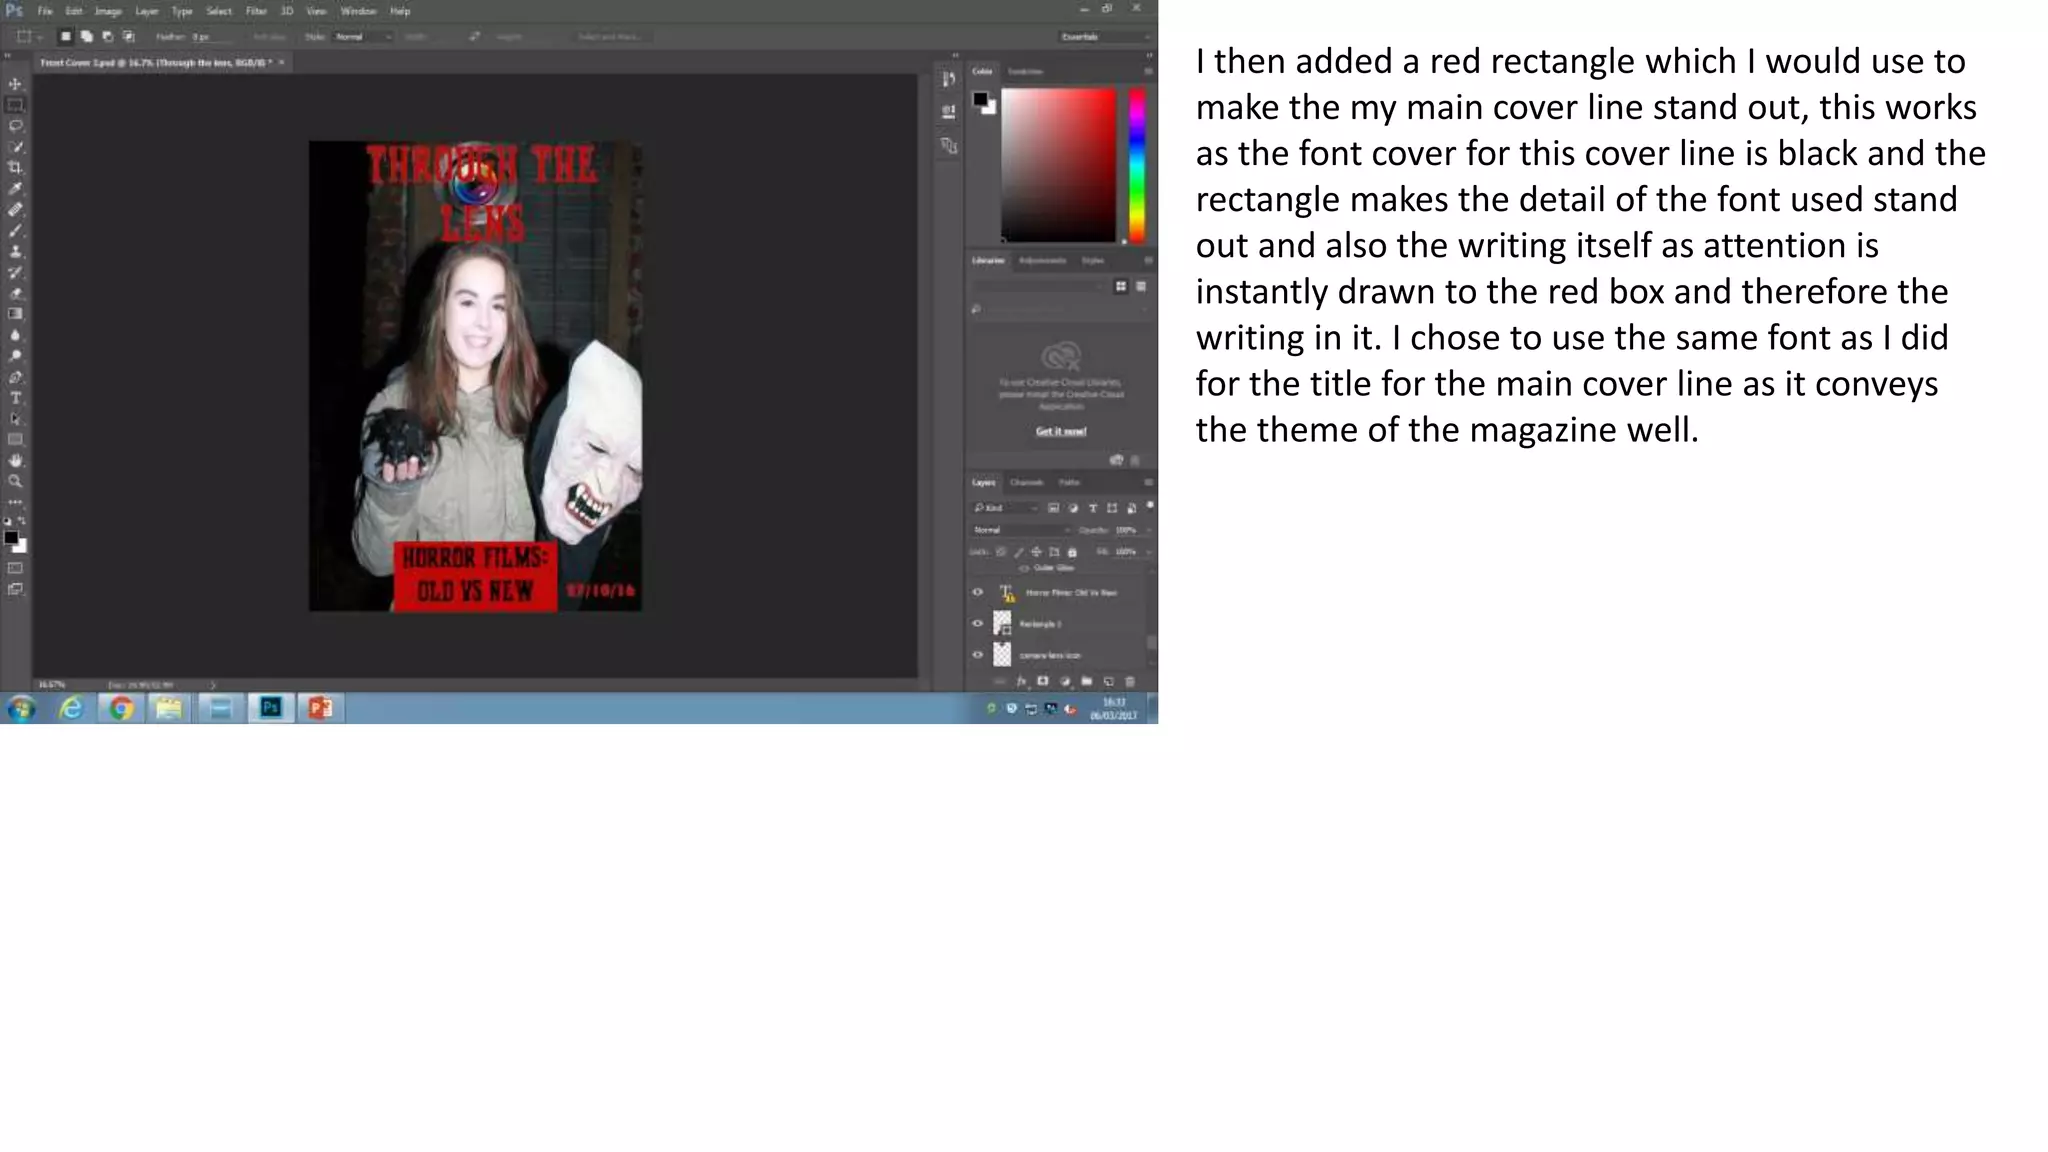Switch to the Swatches tab

[1025, 71]
